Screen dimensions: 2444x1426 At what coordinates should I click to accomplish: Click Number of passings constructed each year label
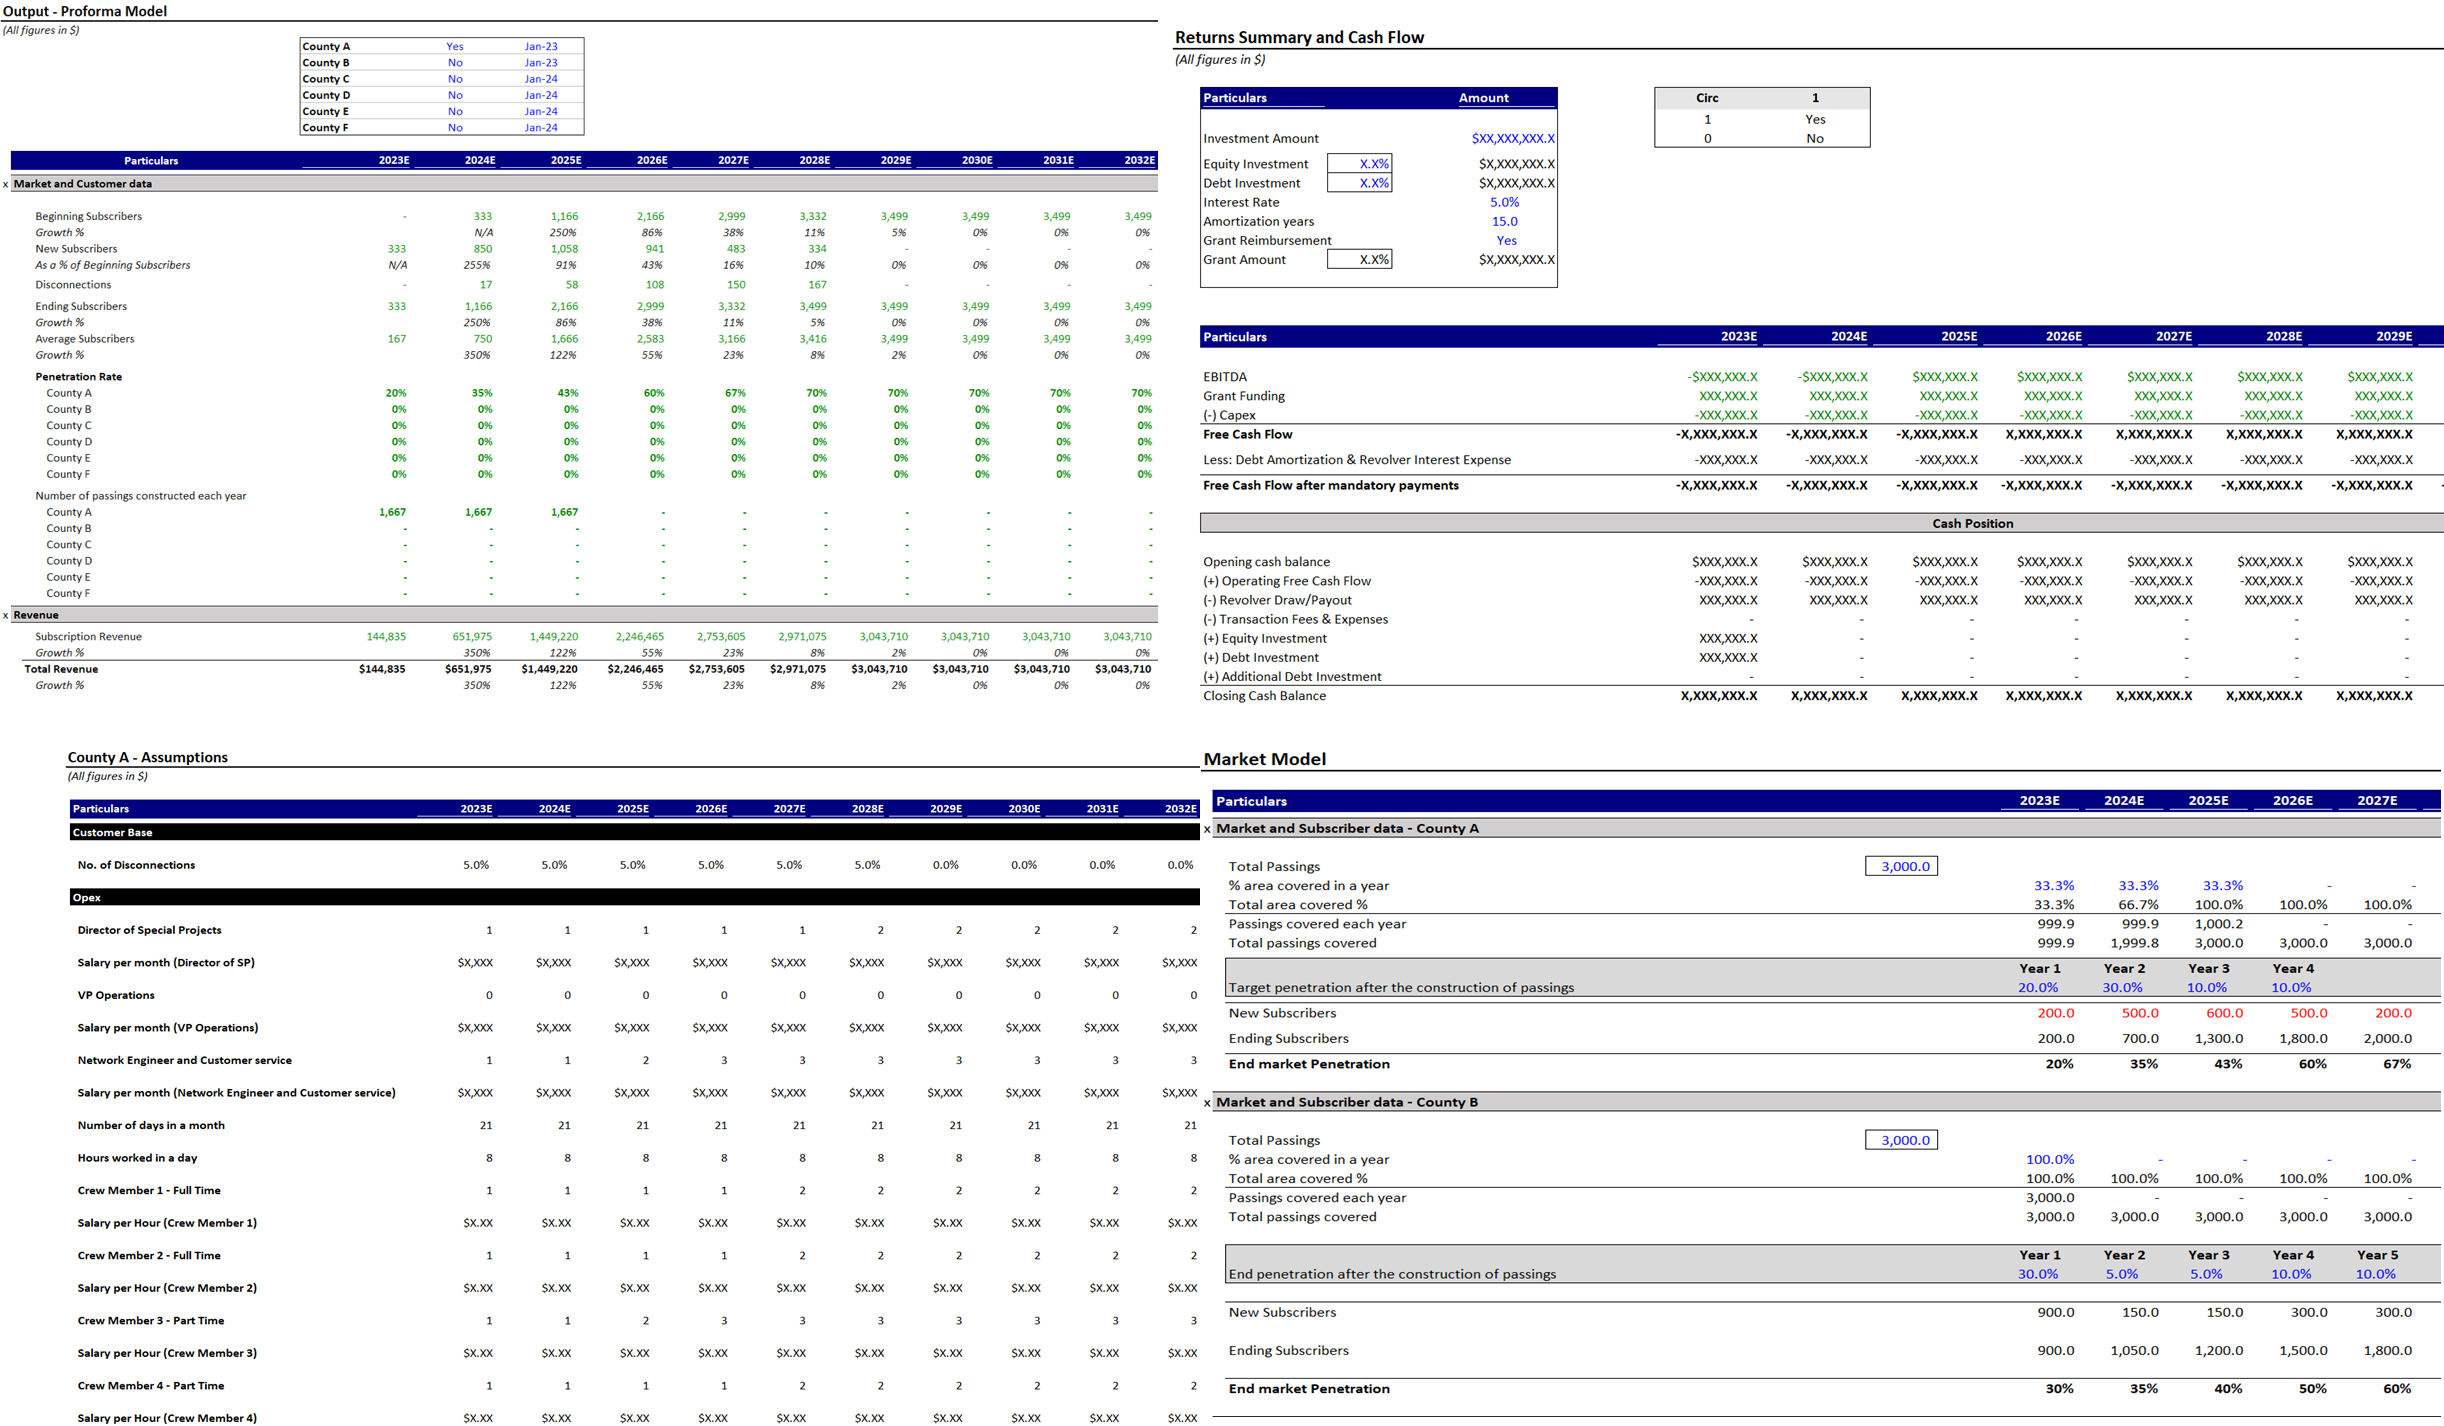[x=140, y=496]
